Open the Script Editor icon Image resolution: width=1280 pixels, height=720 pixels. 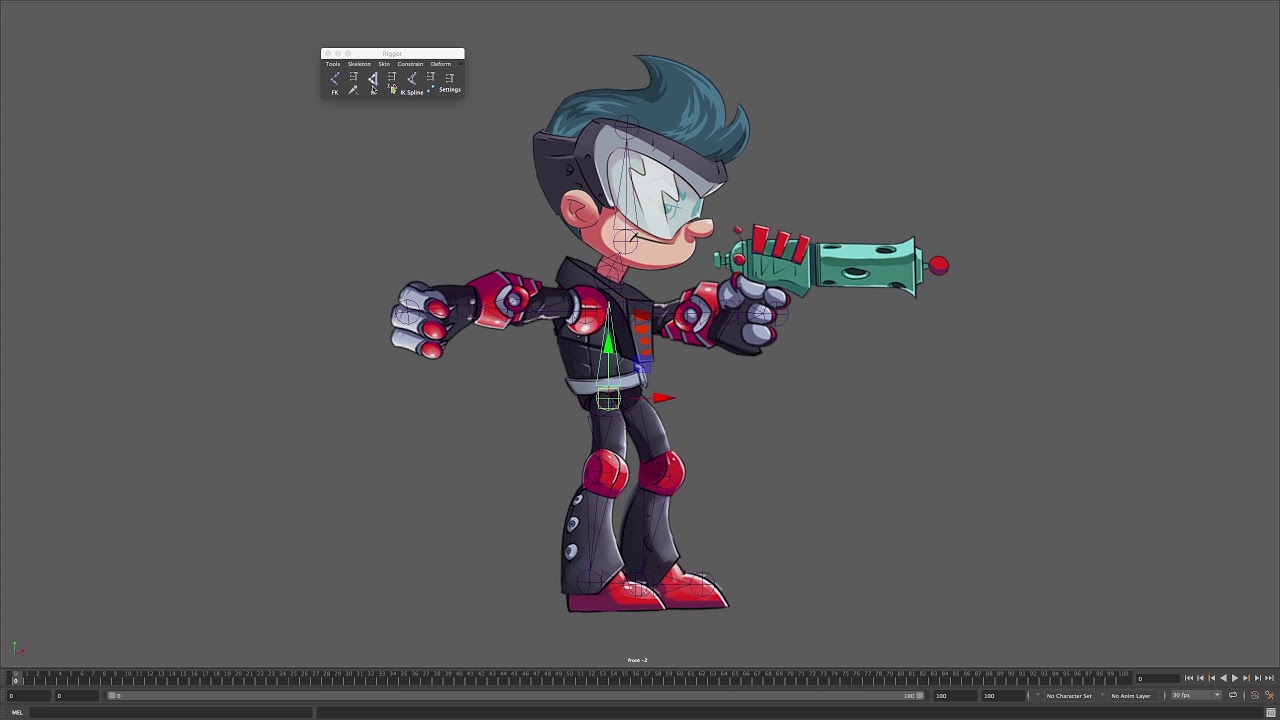[x=1270, y=712]
